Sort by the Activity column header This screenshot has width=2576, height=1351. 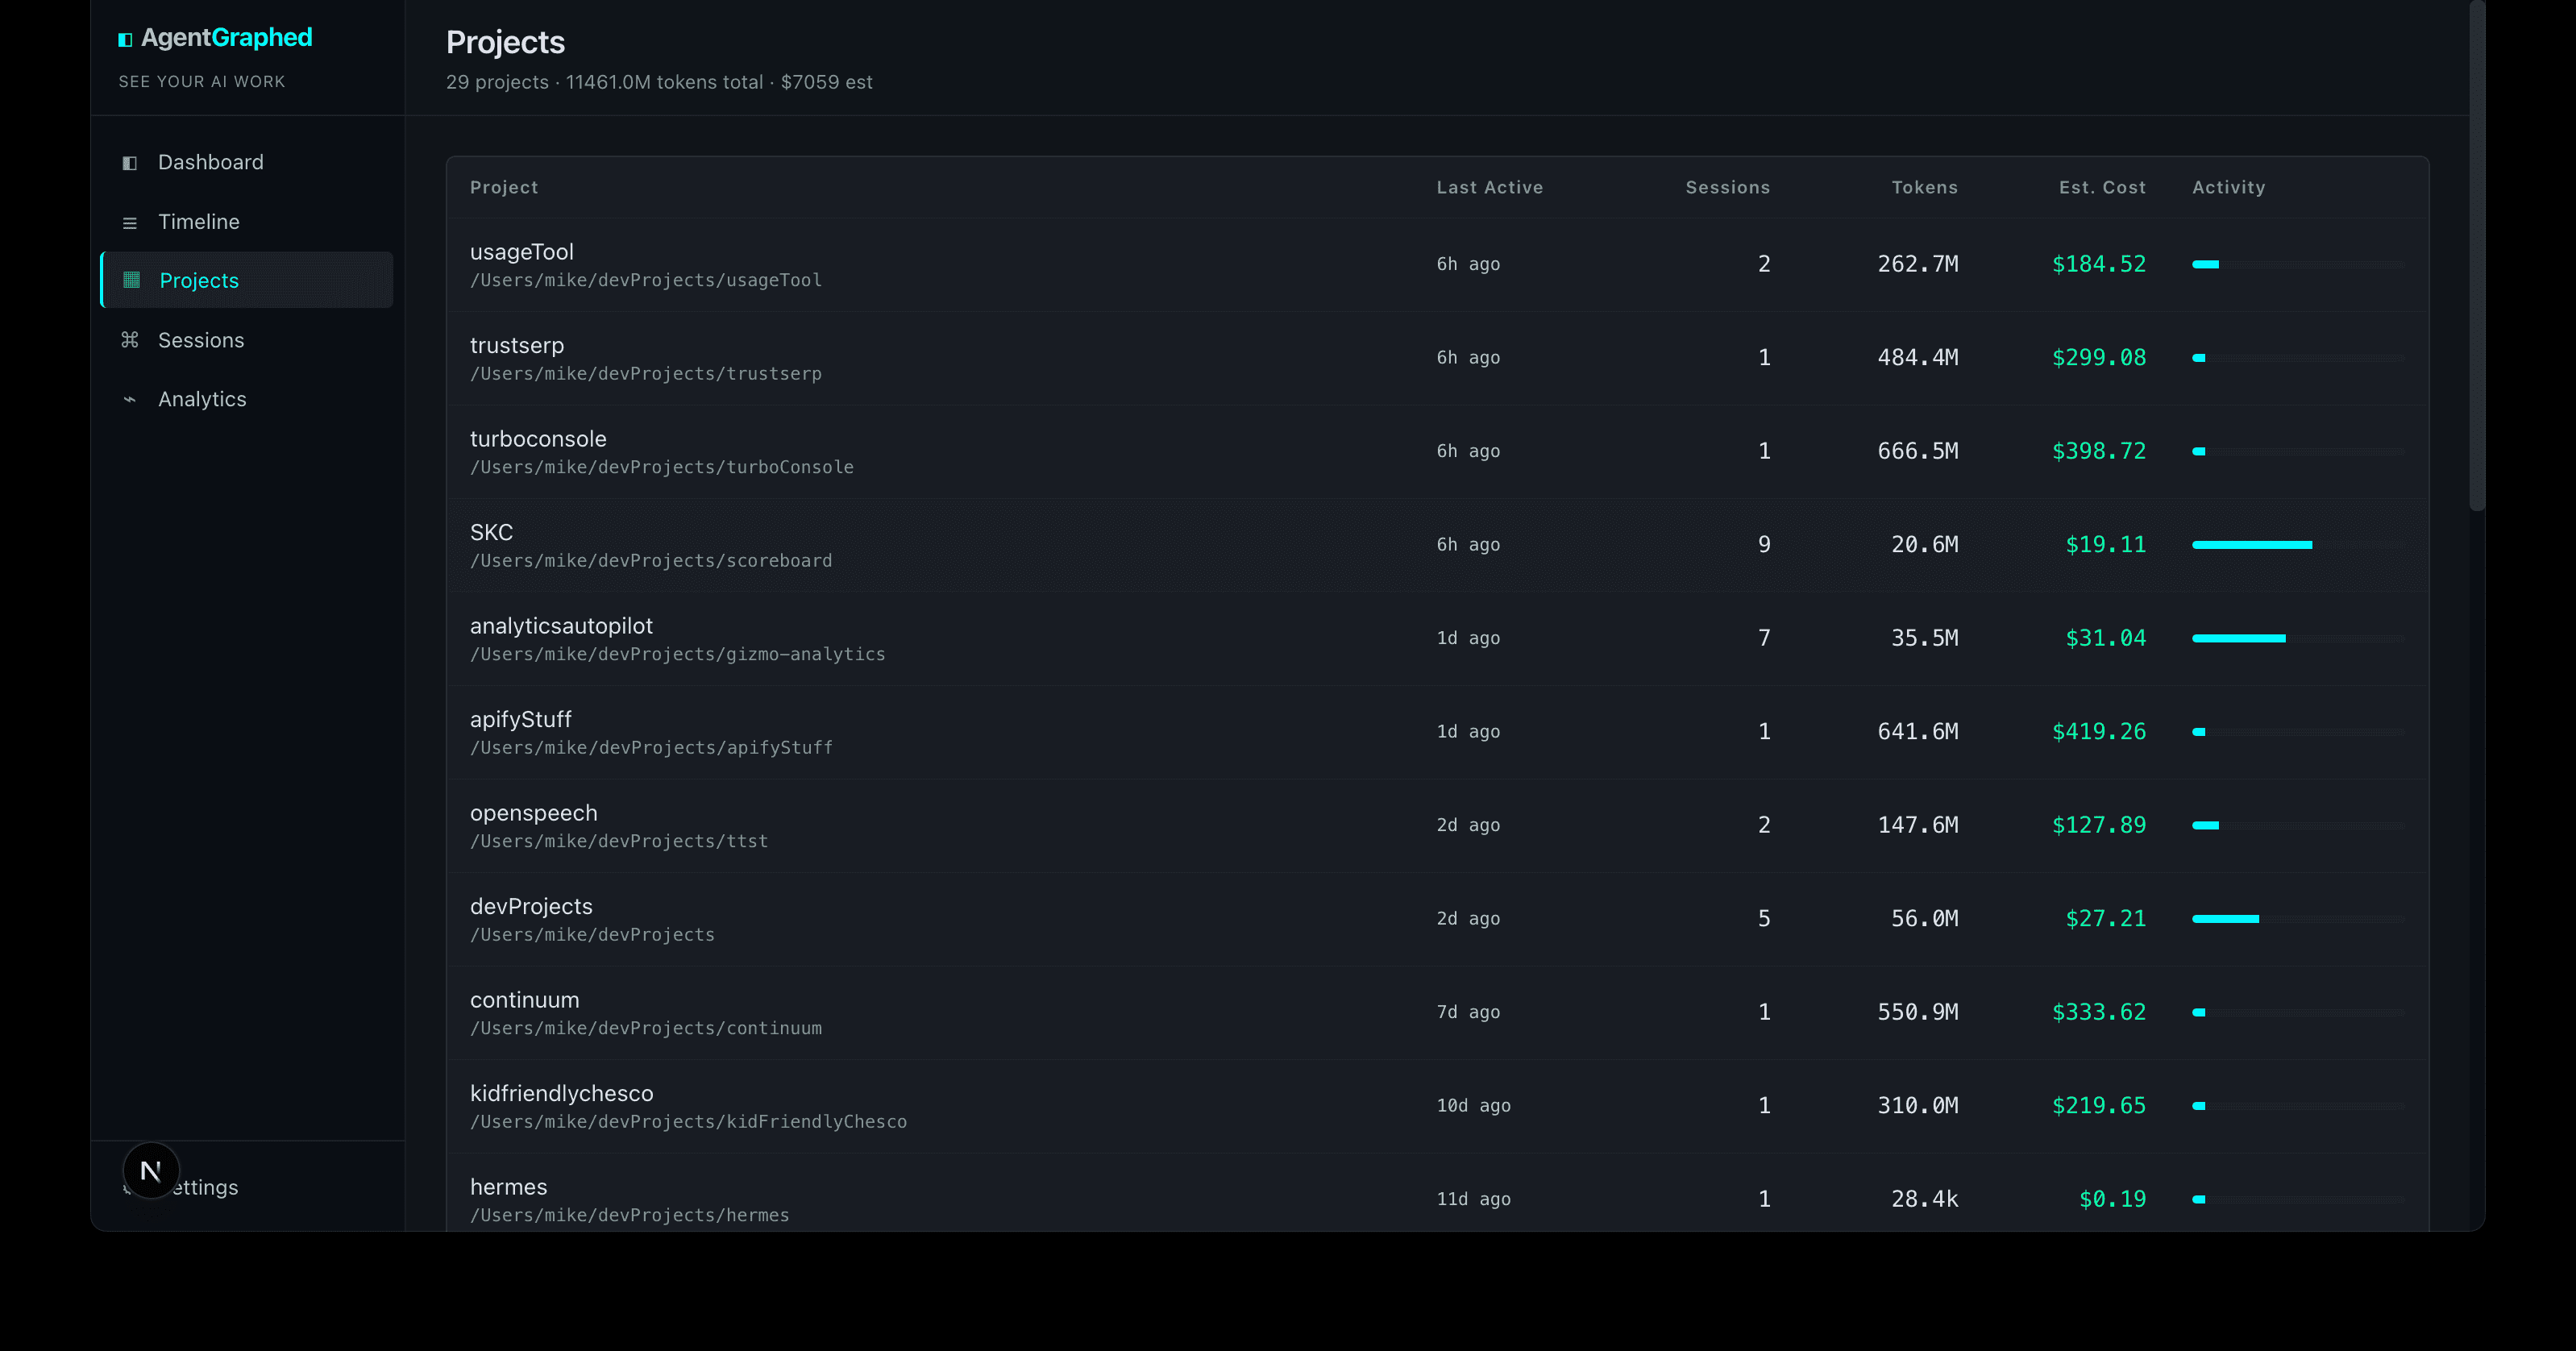[x=2229, y=187]
